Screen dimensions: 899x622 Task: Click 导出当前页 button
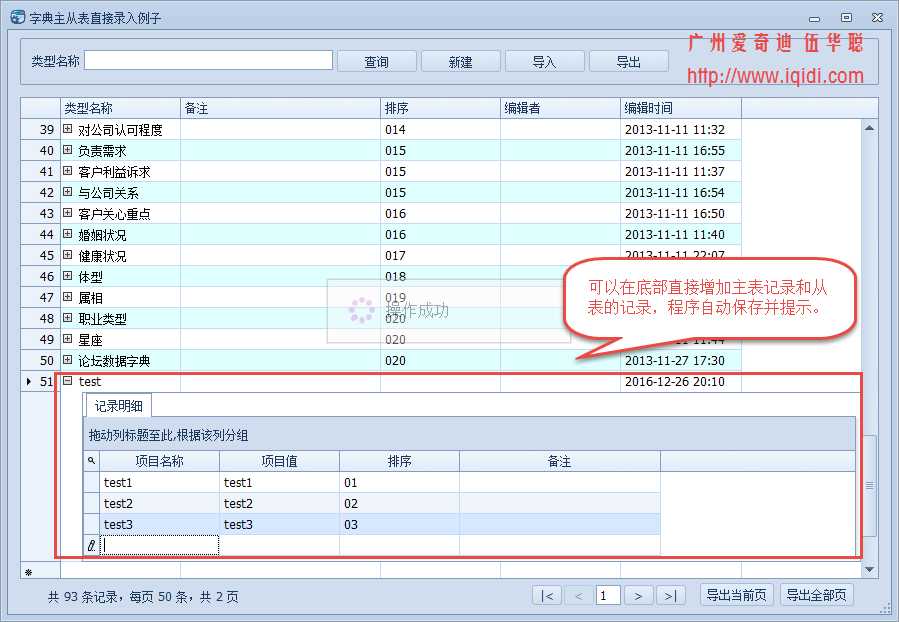737,595
